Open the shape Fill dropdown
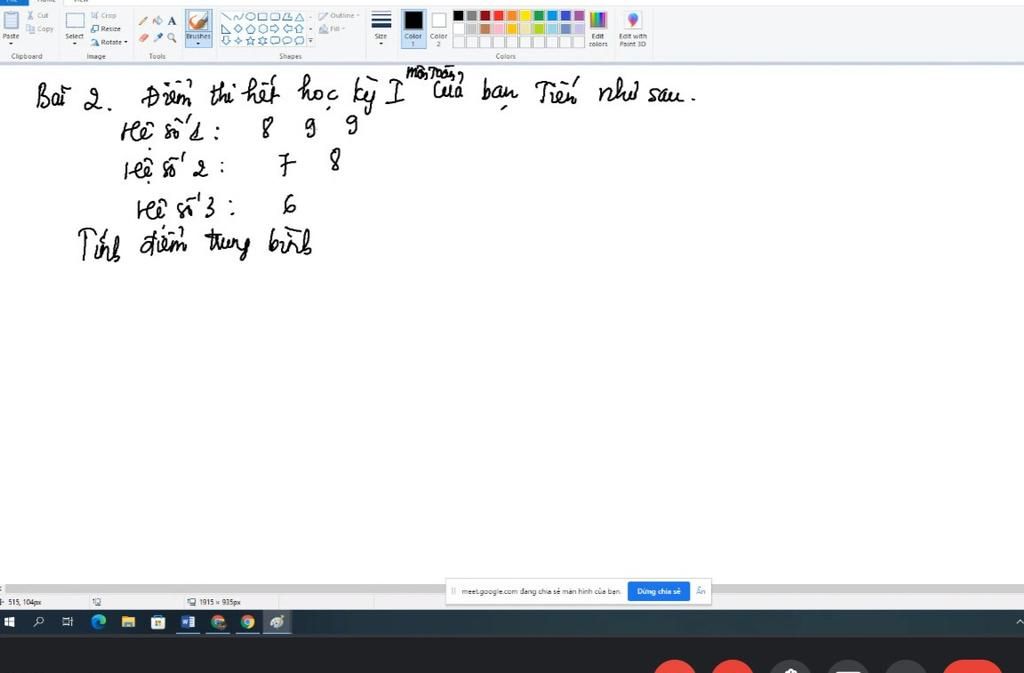Image resolution: width=1024 pixels, height=673 pixels. [x=332, y=29]
